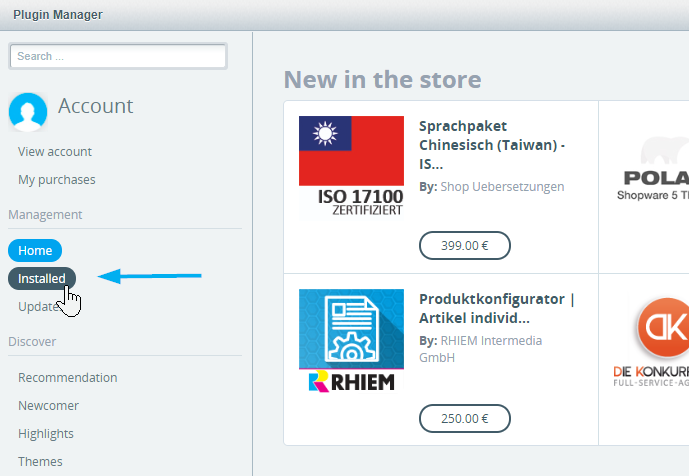Select the Home menu item
Screen dimensions: 689x476
35,251
